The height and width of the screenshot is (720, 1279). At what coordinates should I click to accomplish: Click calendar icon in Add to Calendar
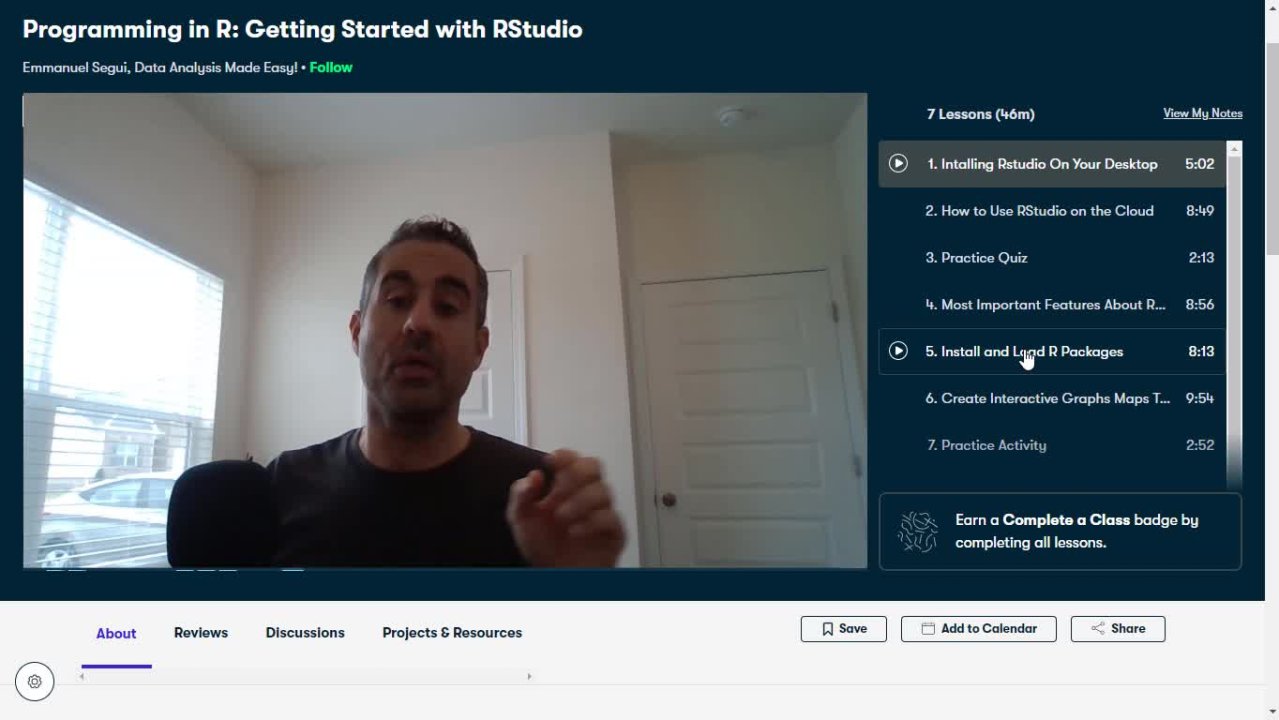928,629
